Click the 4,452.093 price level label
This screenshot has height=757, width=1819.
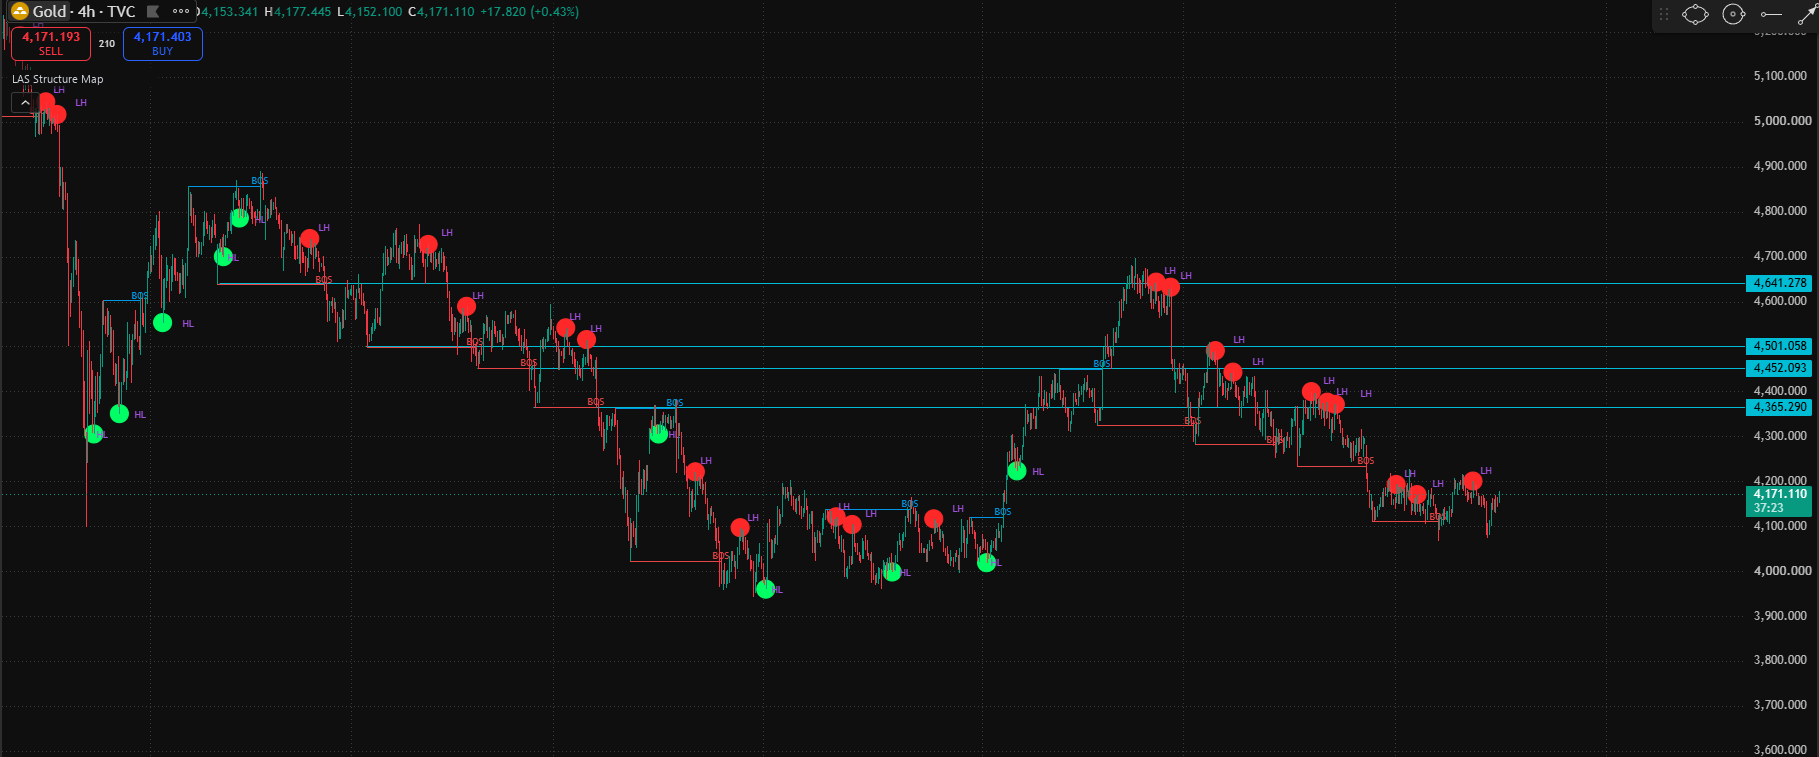(x=1780, y=368)
